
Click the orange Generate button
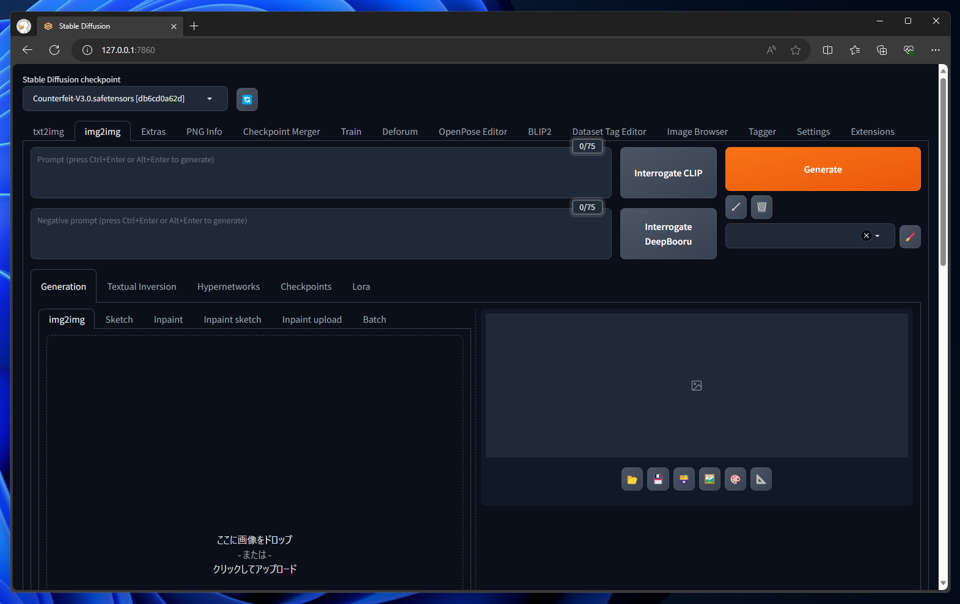pos(823,169)
